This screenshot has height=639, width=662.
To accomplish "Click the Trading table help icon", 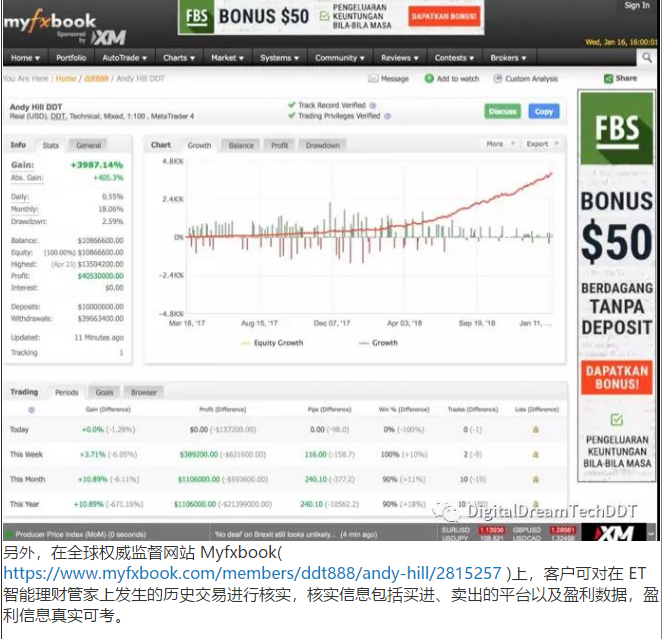I will [x=31, y=409].
